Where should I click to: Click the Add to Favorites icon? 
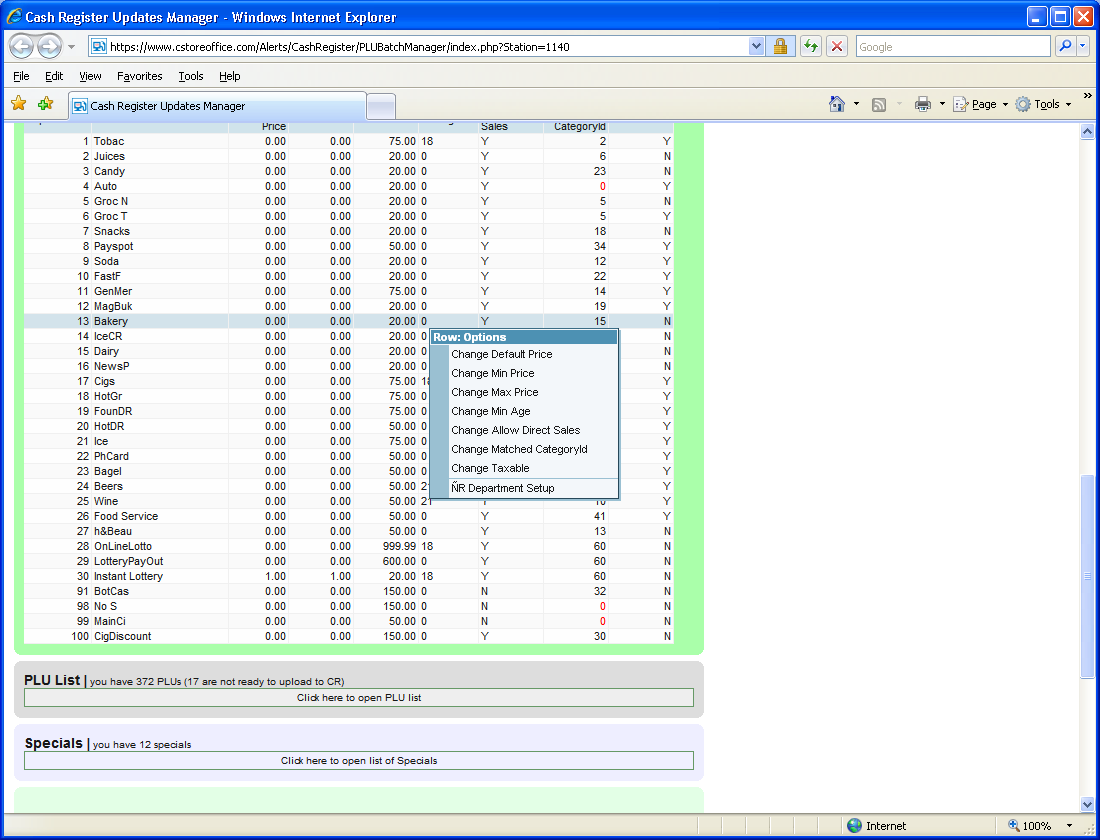click(x=45, y=104)
